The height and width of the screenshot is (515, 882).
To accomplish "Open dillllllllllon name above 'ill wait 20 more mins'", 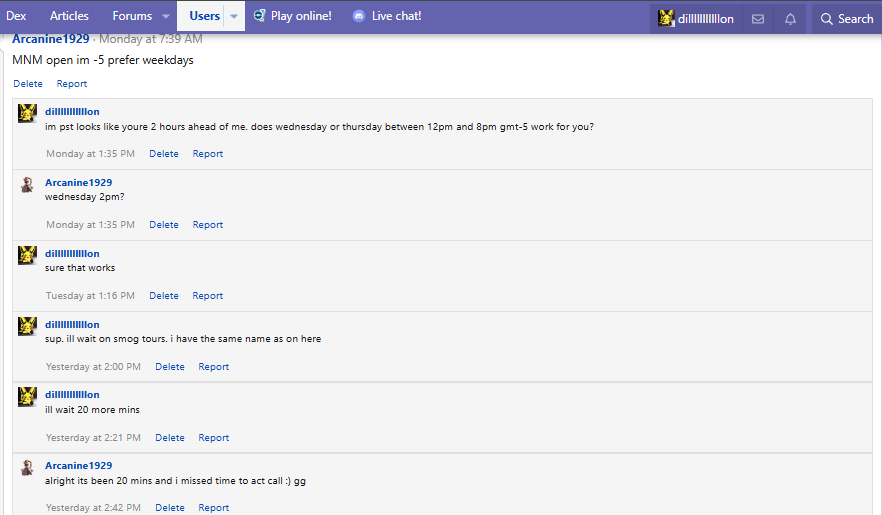I will click(72, 395).
